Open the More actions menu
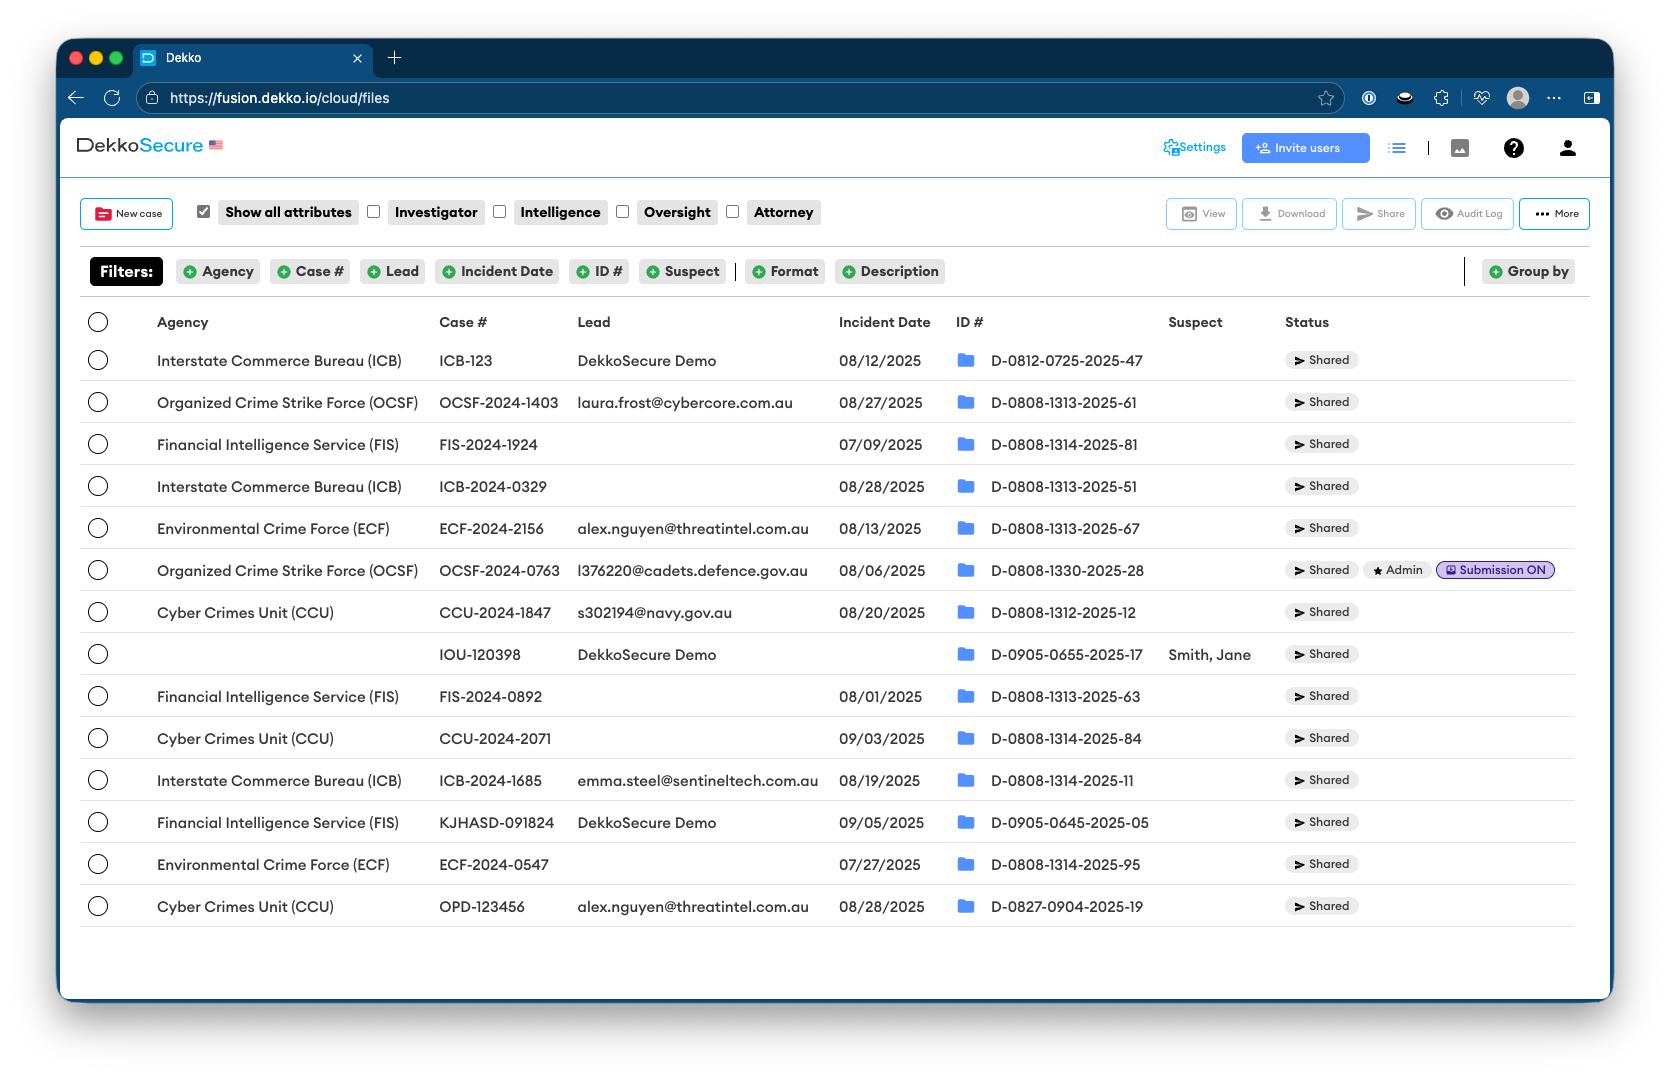1670x1077 pixels. [x=1554, y=213]
